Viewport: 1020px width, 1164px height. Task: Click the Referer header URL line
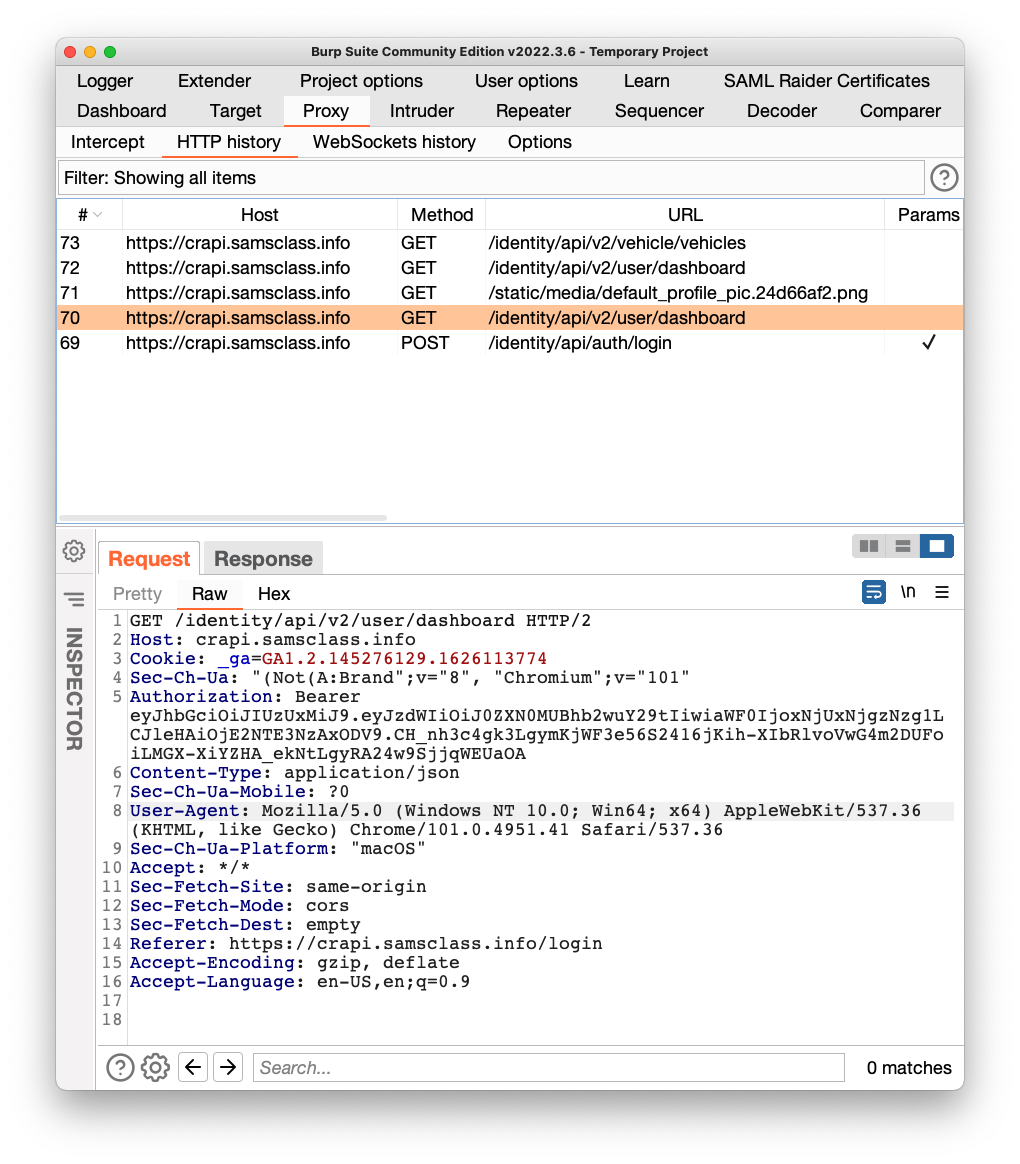tap(366, 944)
